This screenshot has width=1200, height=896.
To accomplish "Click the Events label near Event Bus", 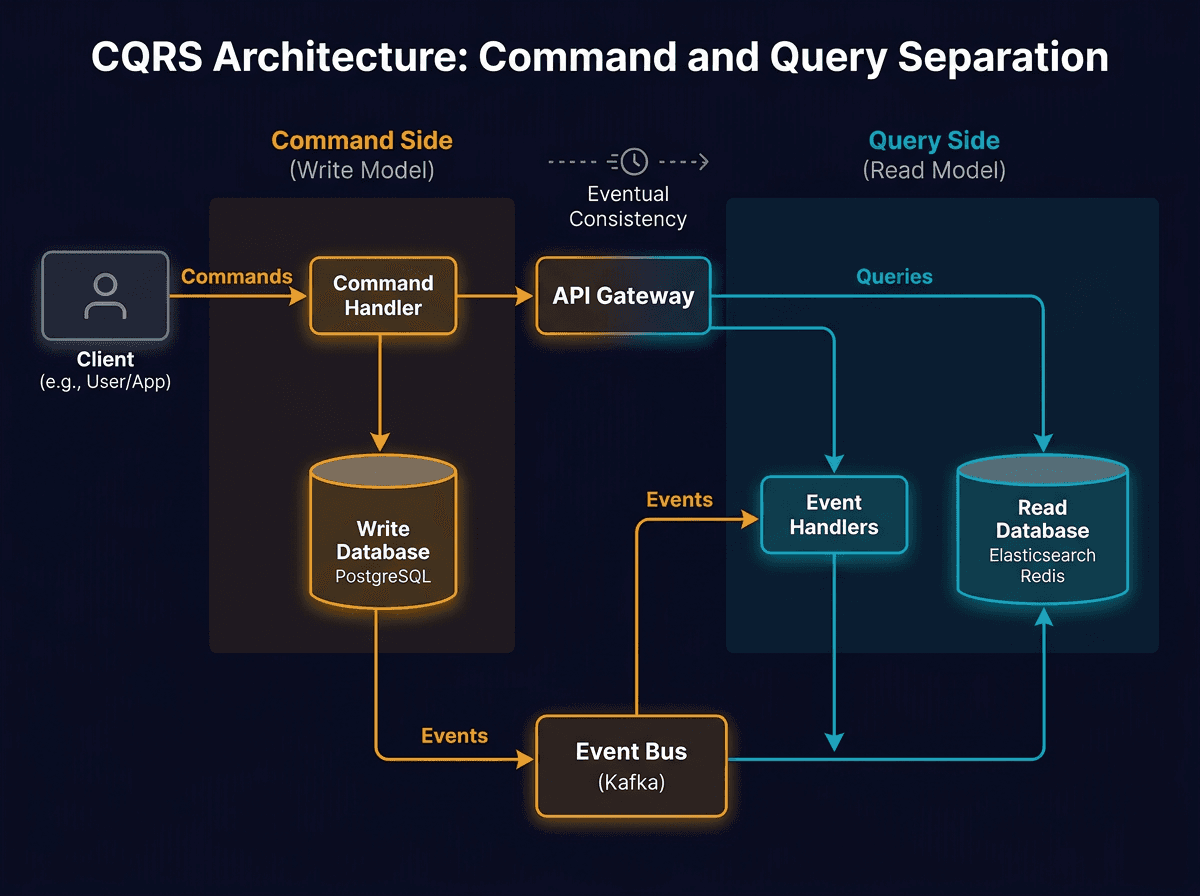I will point(455,735).
